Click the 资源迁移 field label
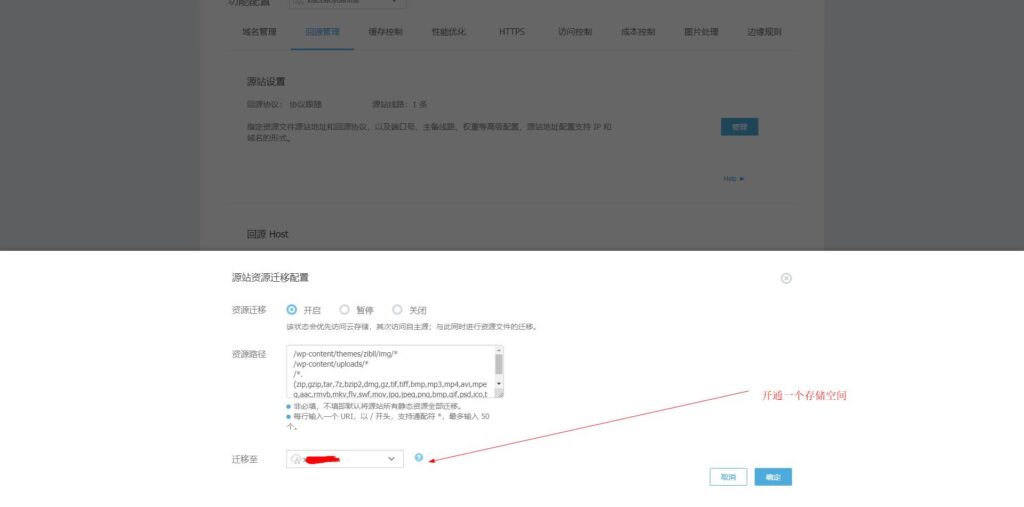Viewport: 1024px width, 507px height. pos(249,310)
